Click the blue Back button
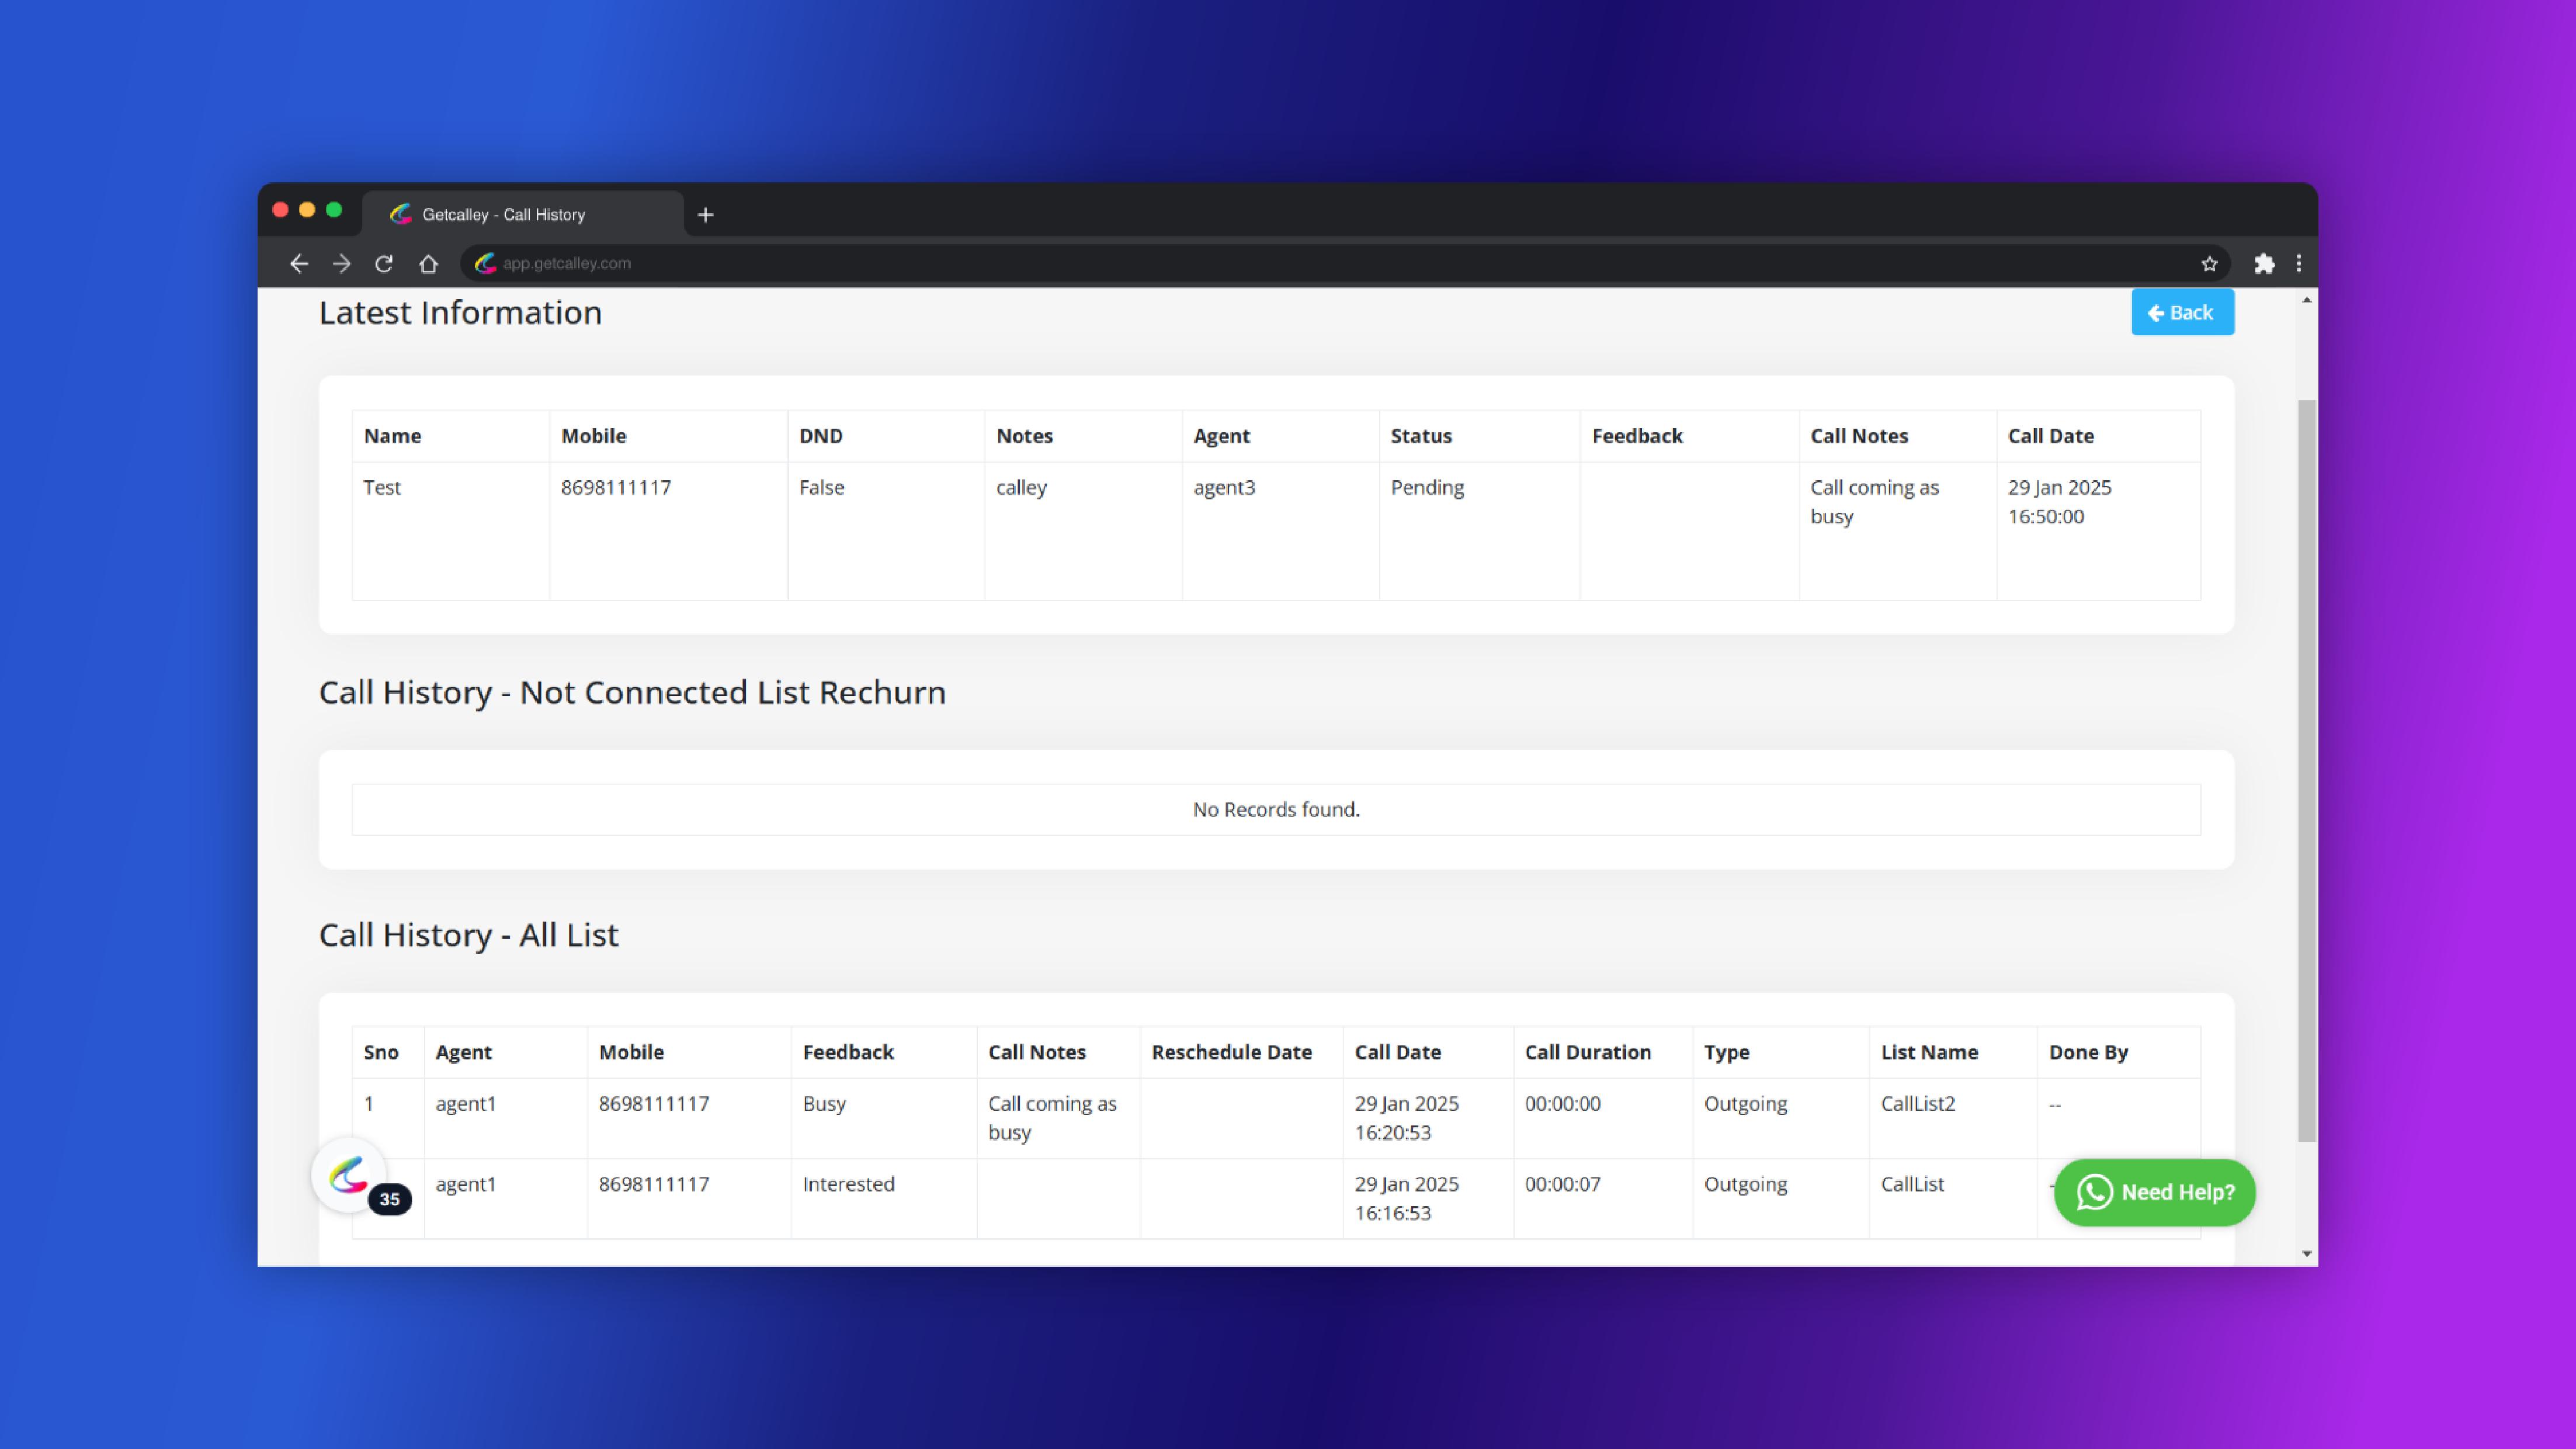This screenshot has width=2576, height=1449. pos(2182,312)
